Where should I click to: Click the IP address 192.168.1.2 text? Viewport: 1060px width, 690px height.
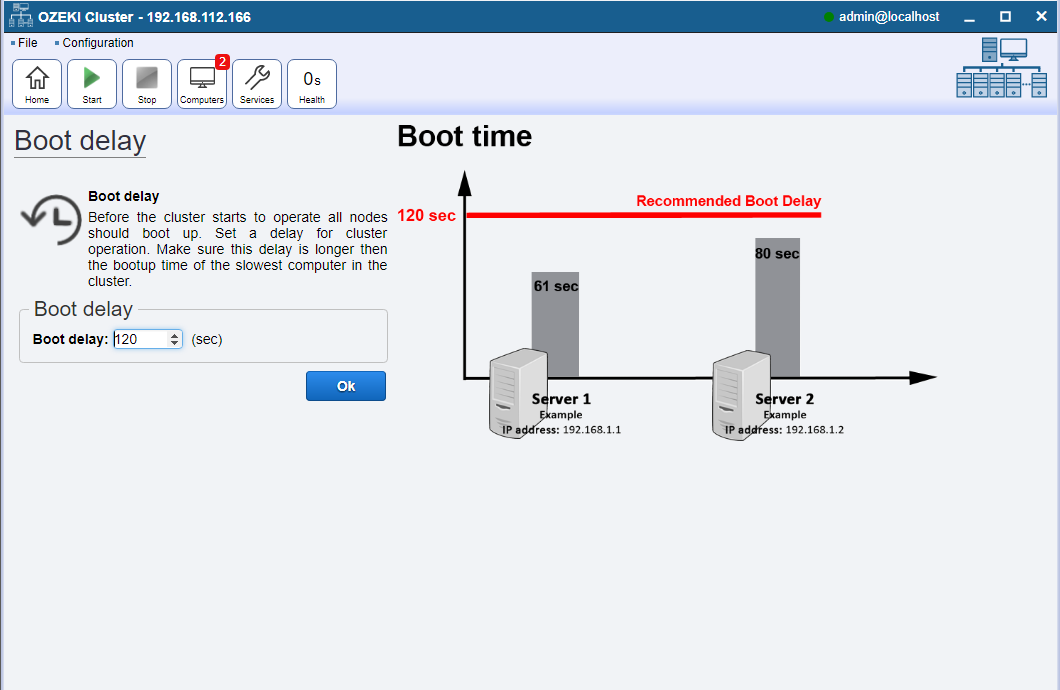(x=784, y=430)
